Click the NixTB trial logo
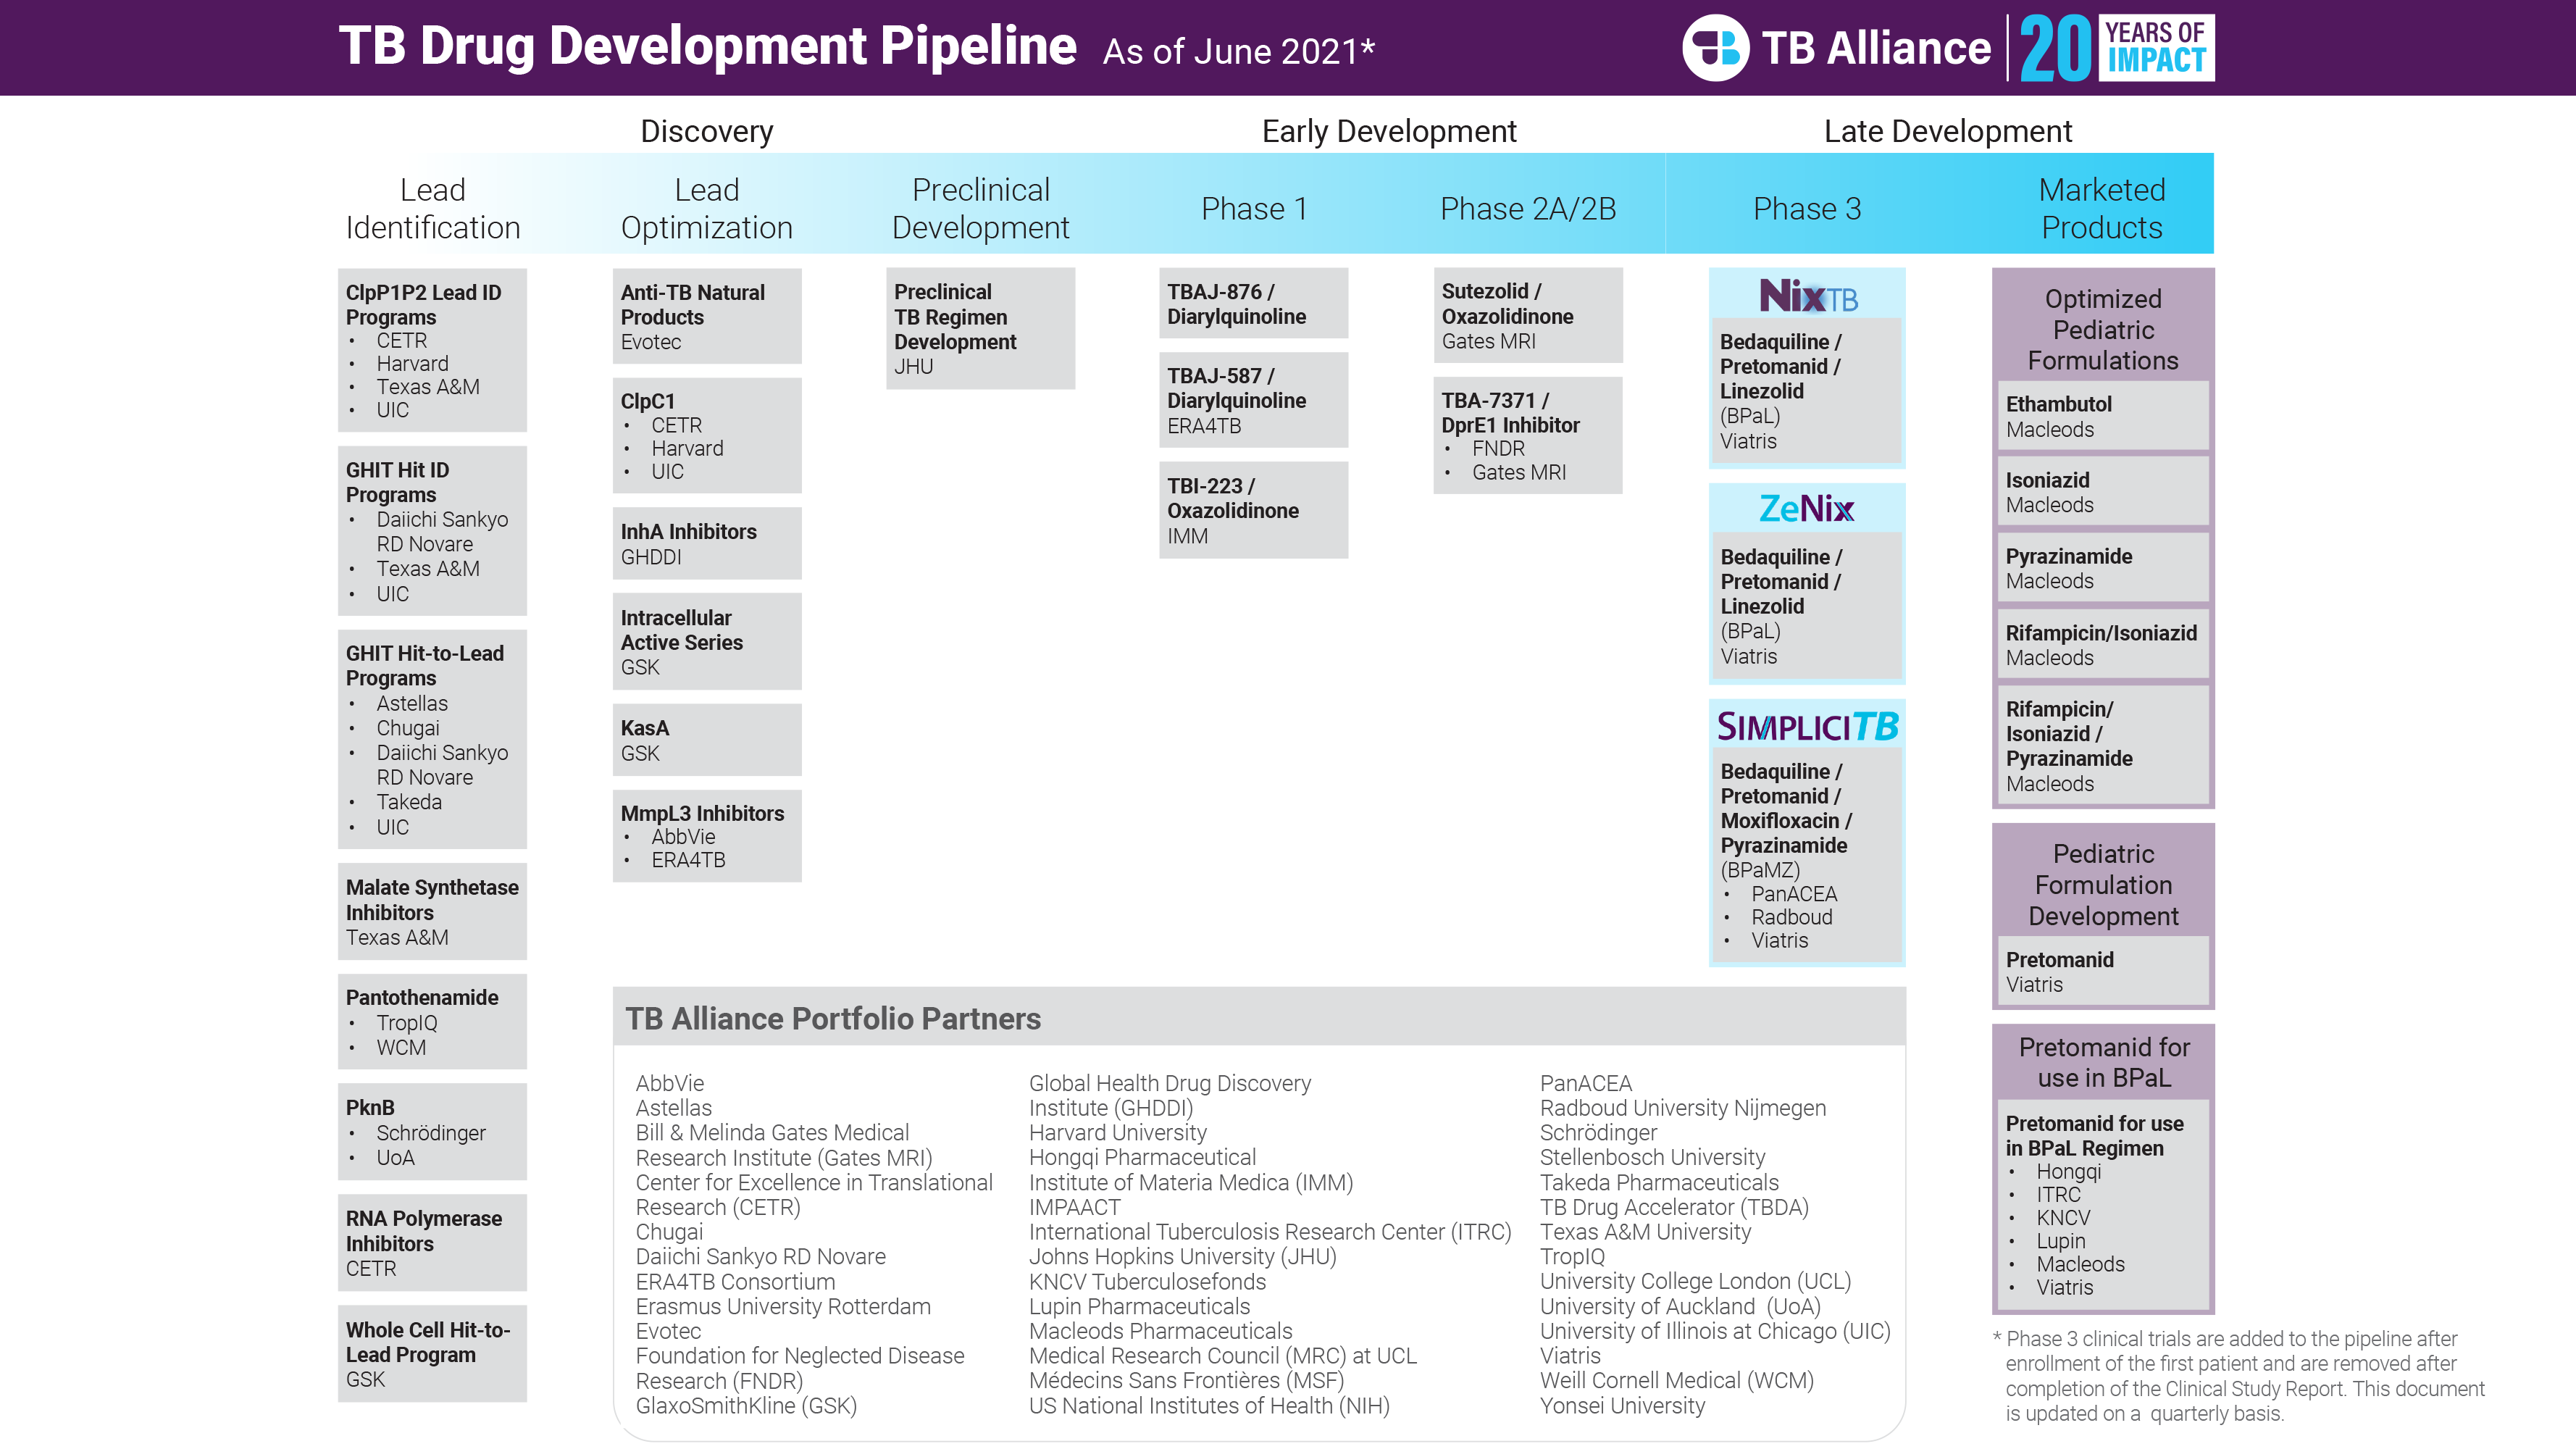This screenshot has width=2576, height=1449. pyautogui.click(x=1808, y=295)
